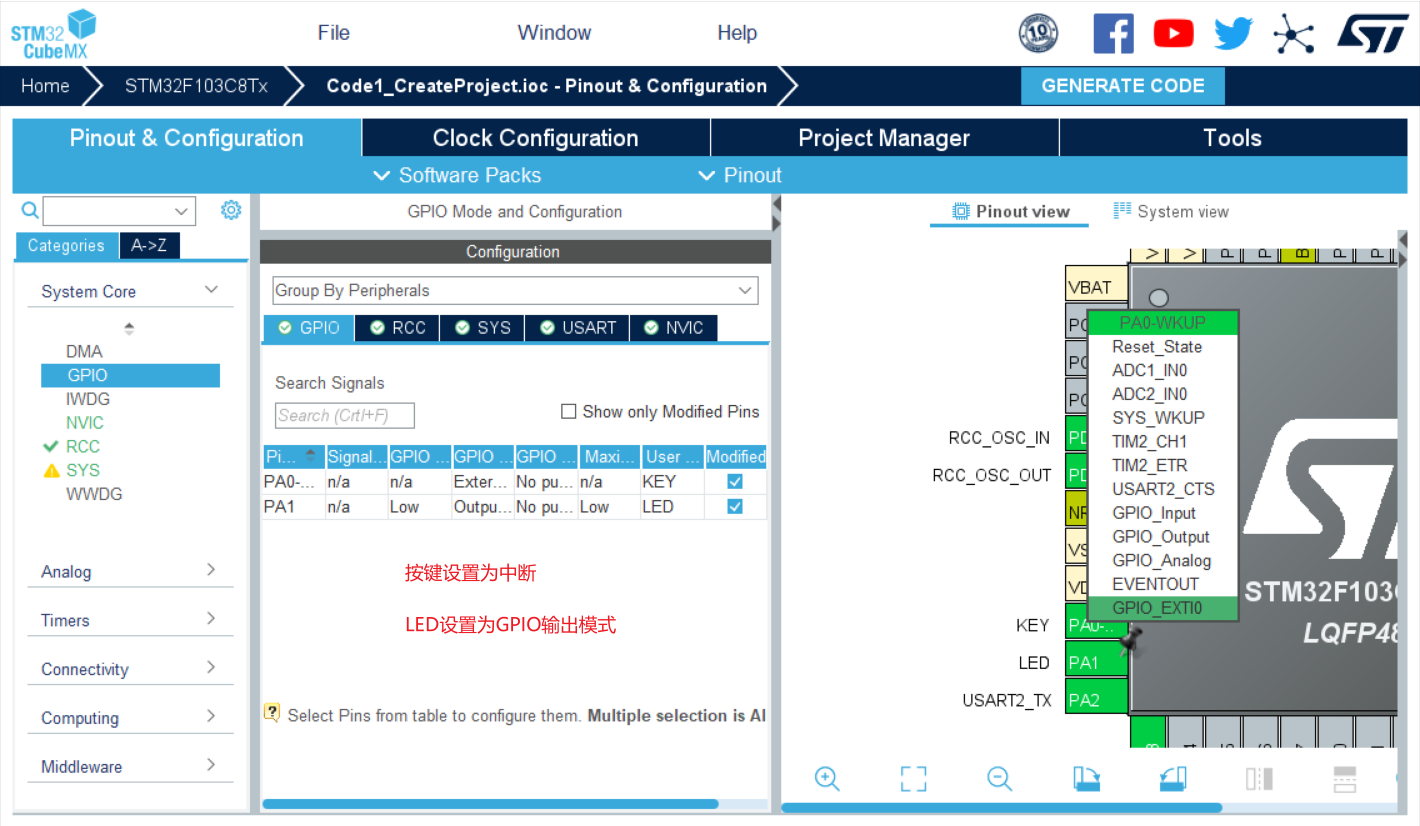The width and height of the screenshot is (1420, 826).
Task: Select DMA in System Core list
Action: [84, 351]
